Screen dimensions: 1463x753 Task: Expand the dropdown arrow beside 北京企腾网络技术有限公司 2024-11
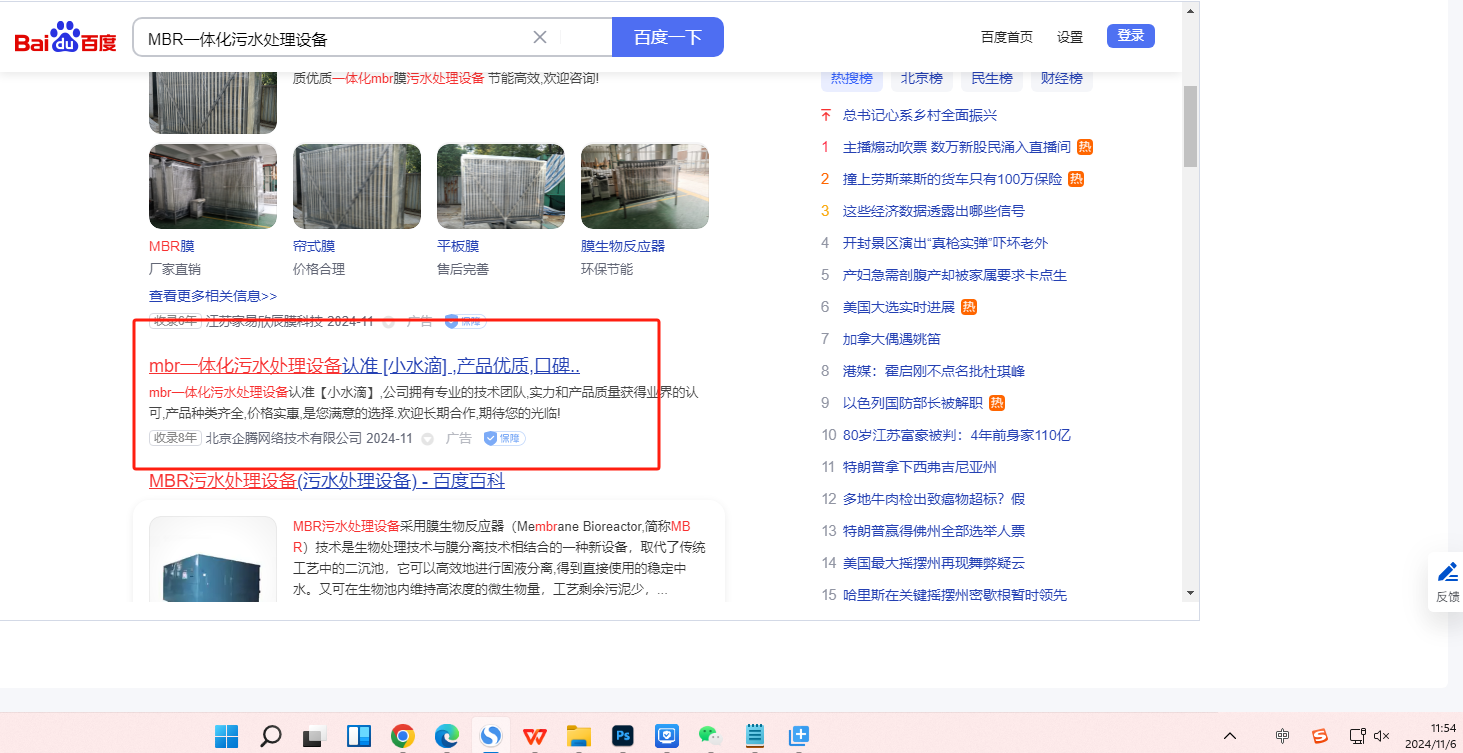428,439
